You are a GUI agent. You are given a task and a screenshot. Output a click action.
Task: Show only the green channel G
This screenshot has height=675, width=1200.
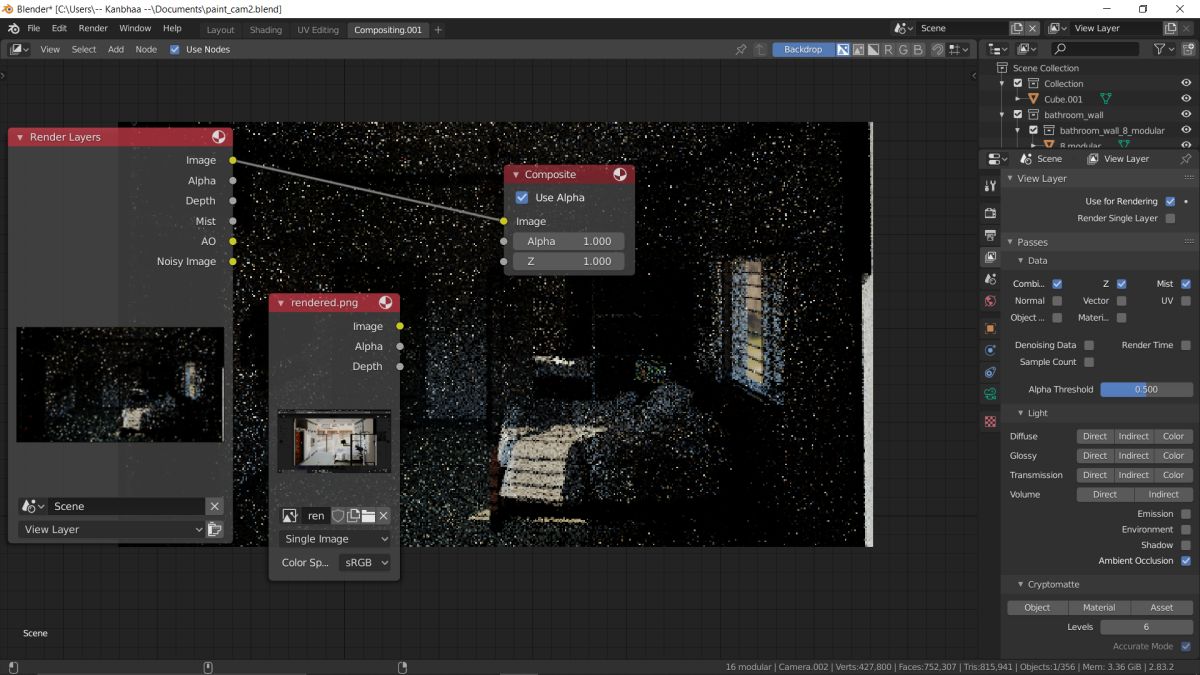point(903,49)
